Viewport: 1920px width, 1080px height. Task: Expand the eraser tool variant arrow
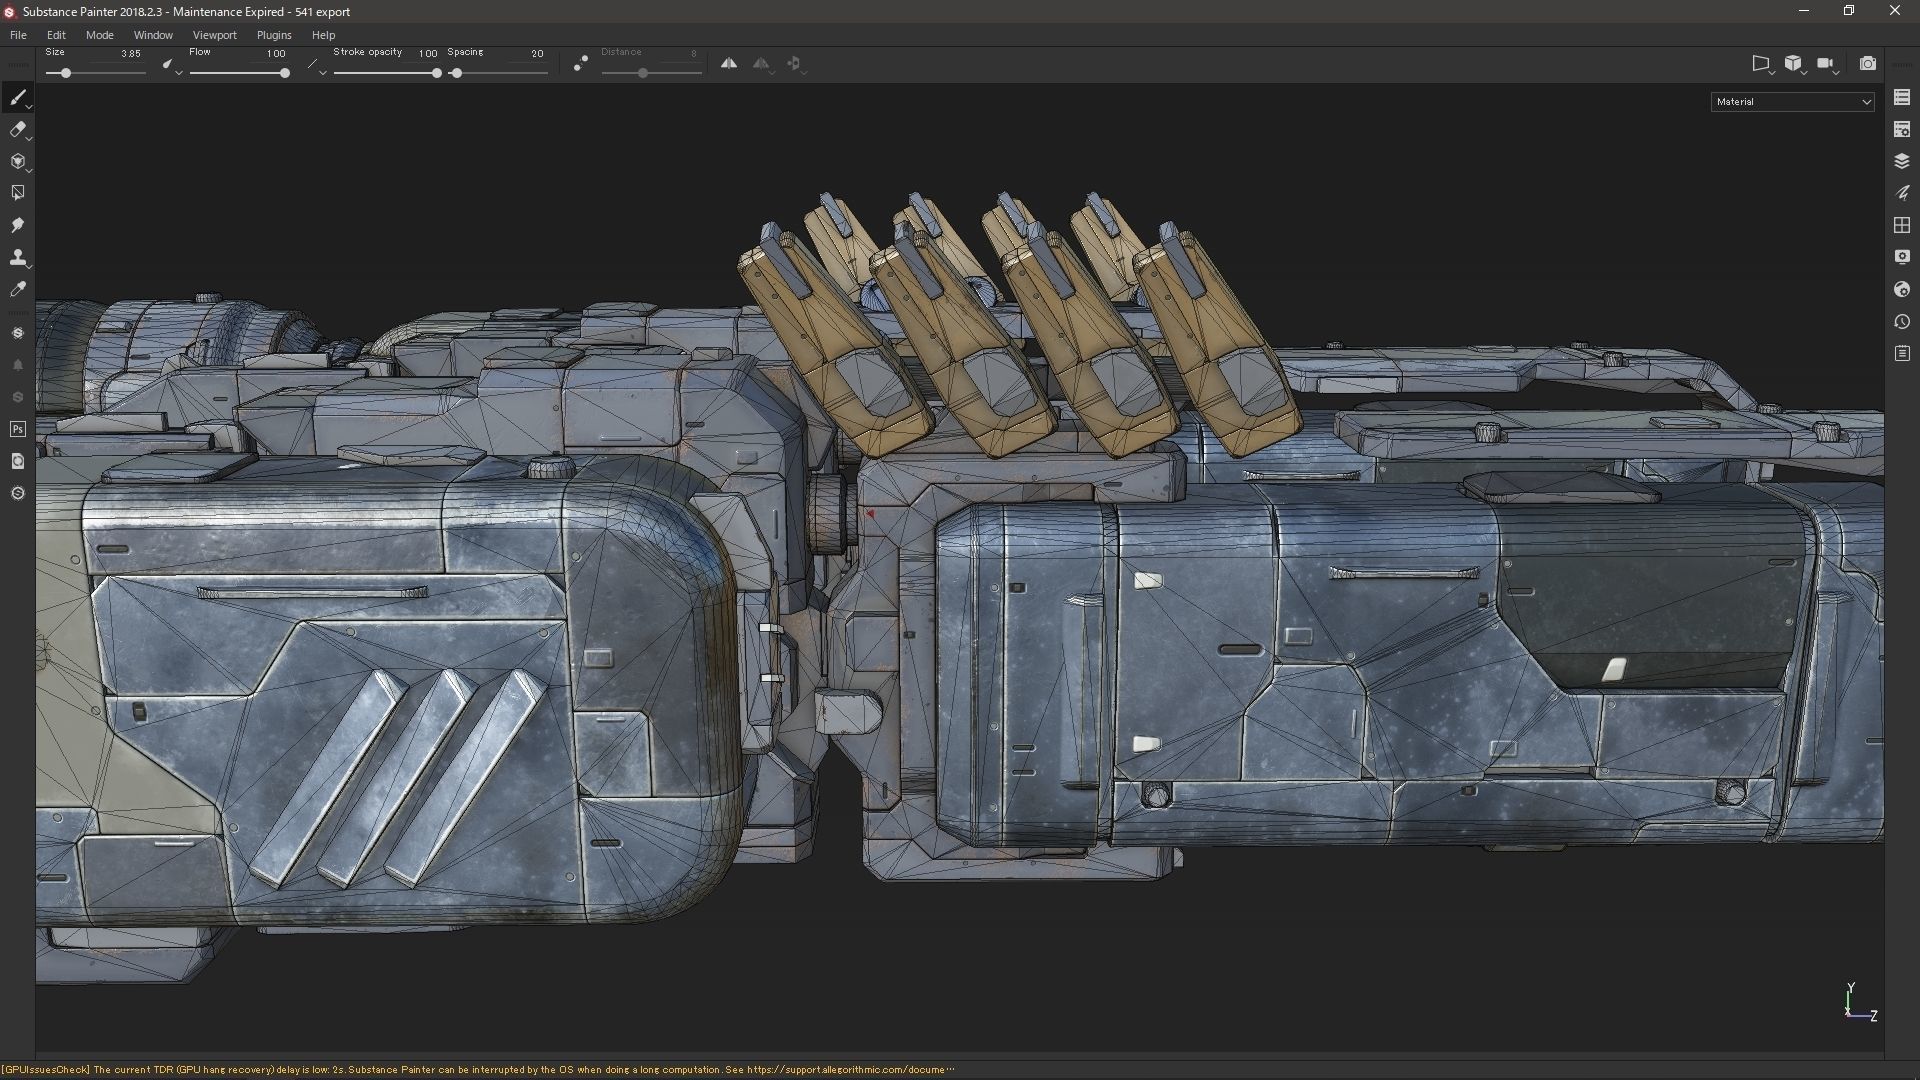point(30,138)
